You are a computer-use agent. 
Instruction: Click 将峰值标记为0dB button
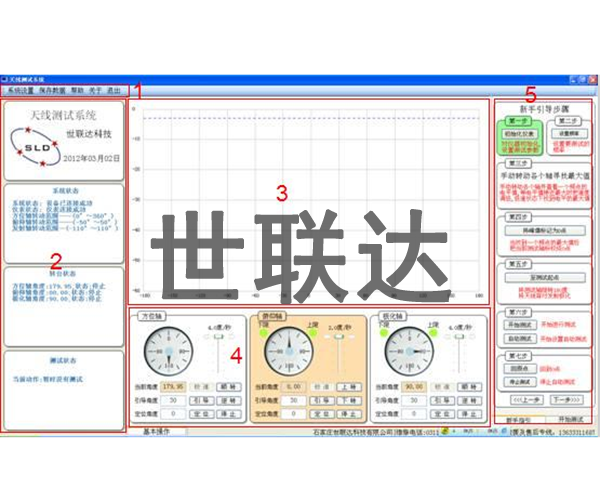pyautogui.click(x=545, y=230)
